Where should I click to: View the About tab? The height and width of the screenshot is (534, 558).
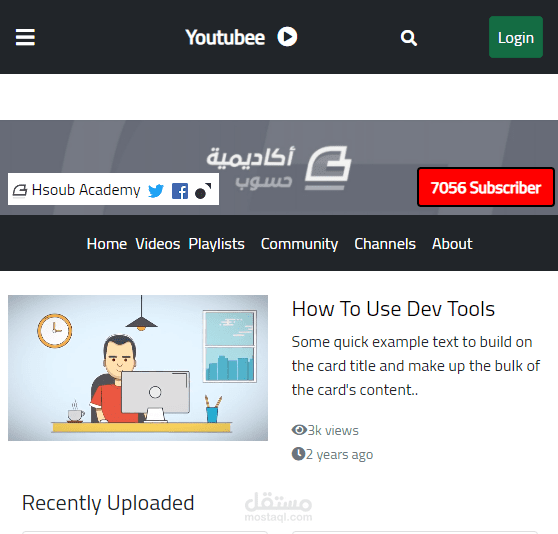(x=452, y=244)
